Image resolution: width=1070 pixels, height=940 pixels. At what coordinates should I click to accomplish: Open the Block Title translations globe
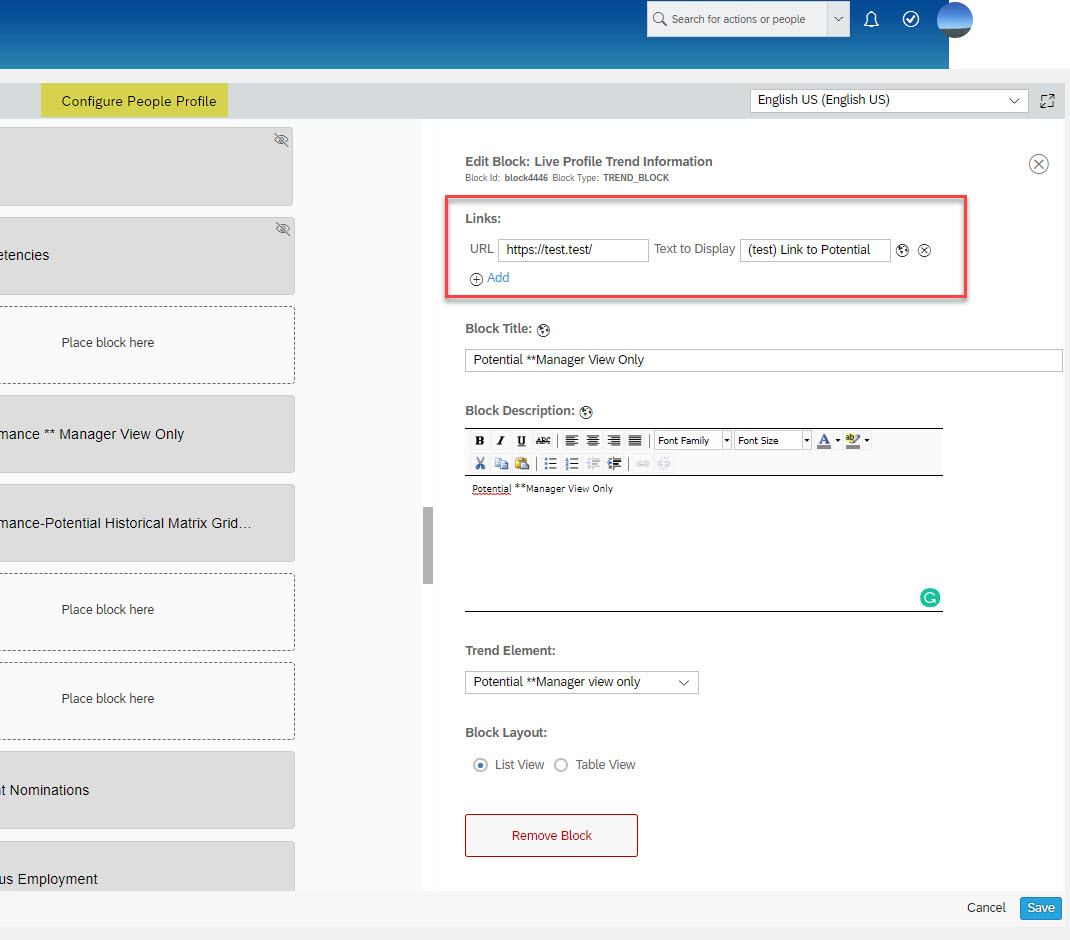[x=543, y=330]
